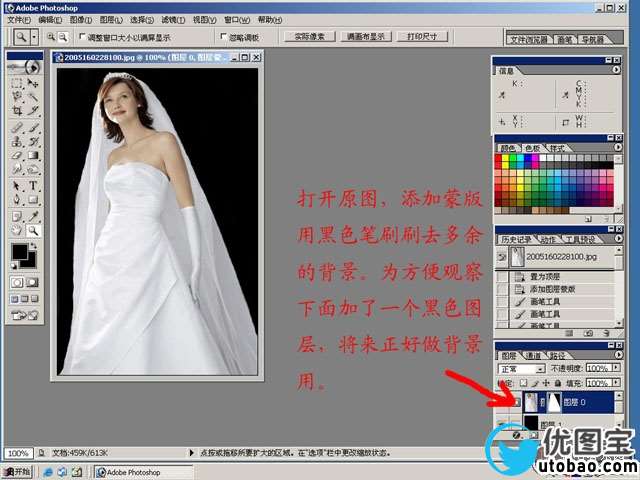Click the 打印尺寸 button
This screenshot has height=480, width=640.
[x=422, y=37]
